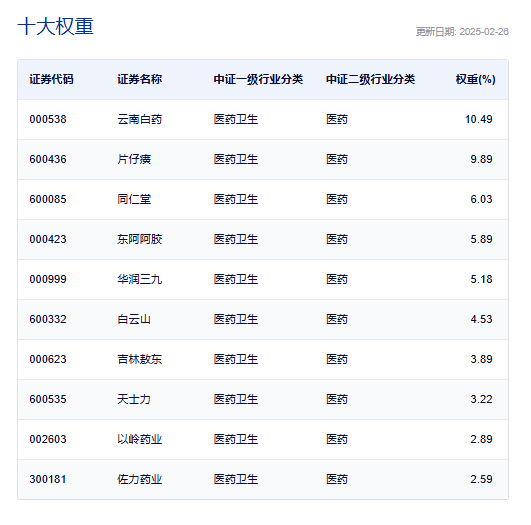531x525 pixels.
Task: Select stock name 天士力
Action: point(134,399)
